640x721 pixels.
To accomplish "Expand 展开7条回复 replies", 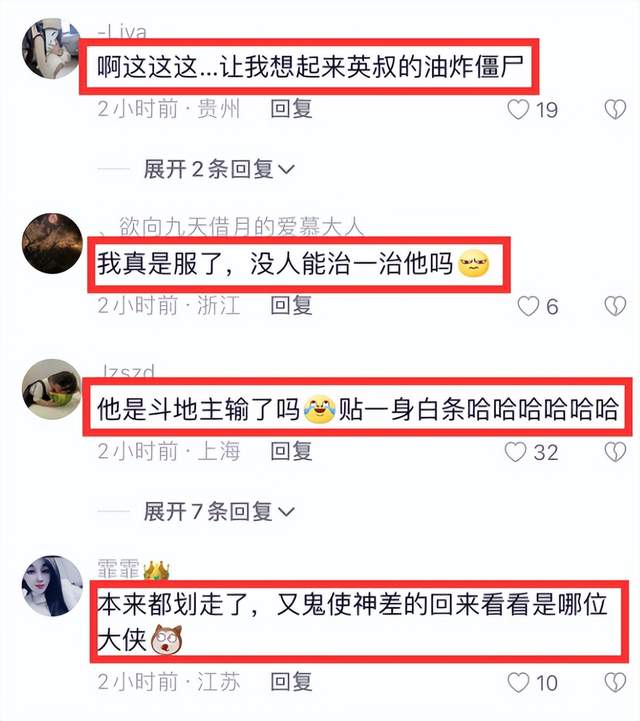I will click(x=219, y=511).
